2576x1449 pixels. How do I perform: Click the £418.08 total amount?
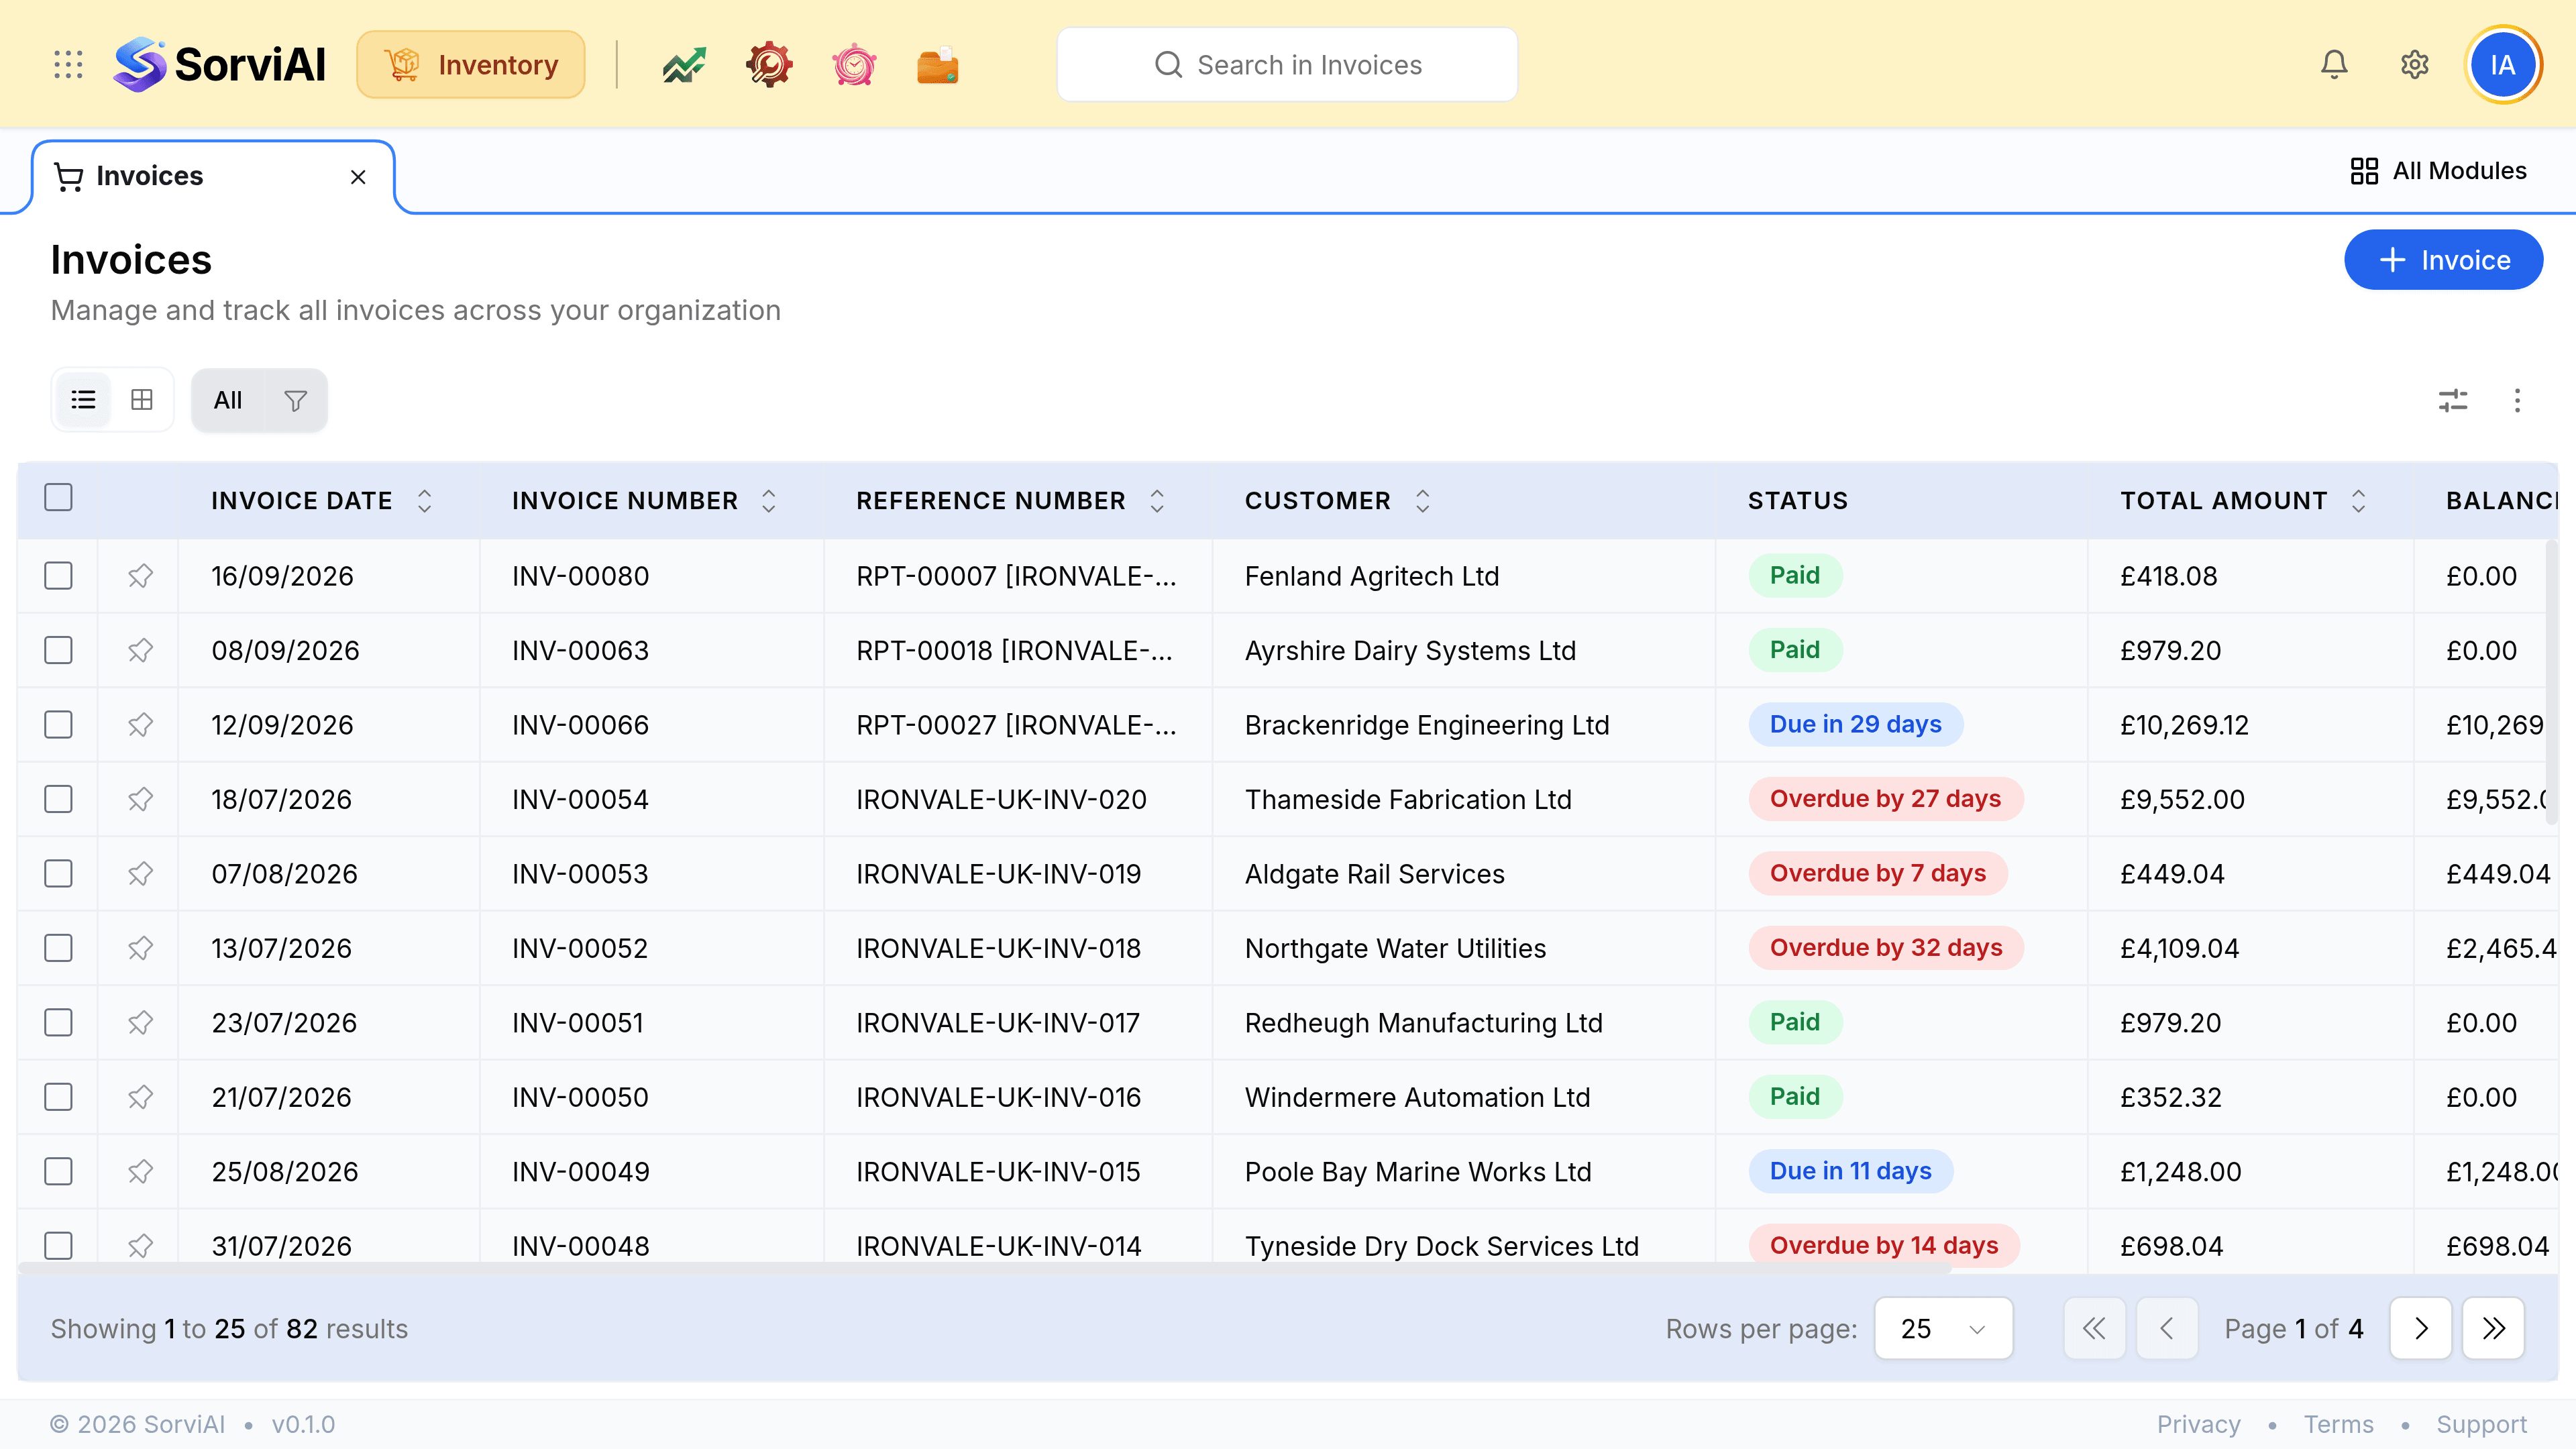(x=2169, y=576)
